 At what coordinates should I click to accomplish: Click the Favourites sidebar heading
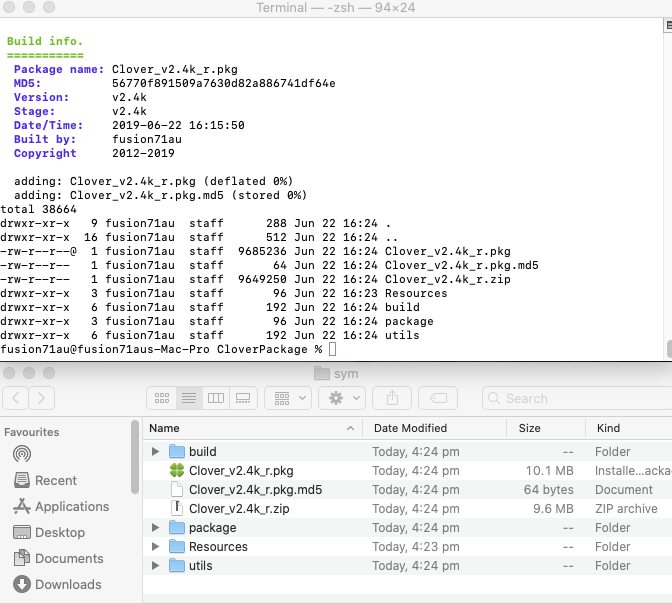click(32, 432)
